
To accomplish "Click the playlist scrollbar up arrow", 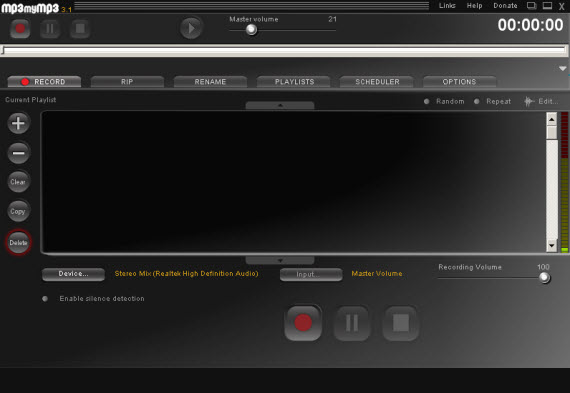I will [552, 119].
